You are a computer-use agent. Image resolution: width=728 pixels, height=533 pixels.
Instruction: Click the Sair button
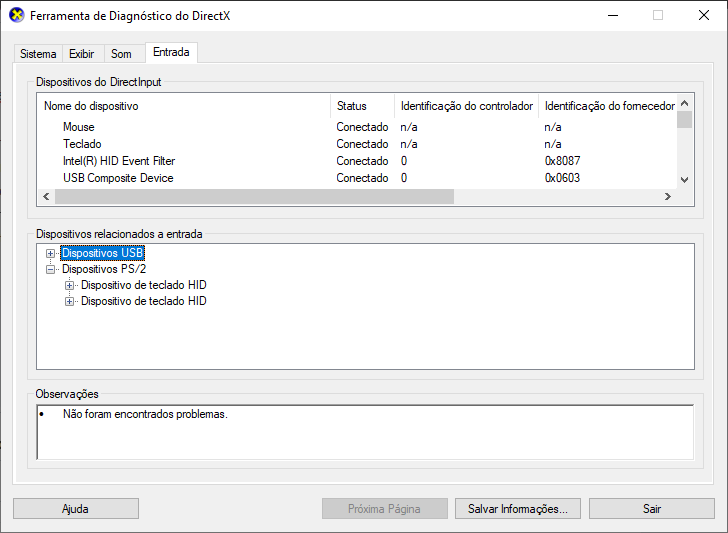pos(652,508)
